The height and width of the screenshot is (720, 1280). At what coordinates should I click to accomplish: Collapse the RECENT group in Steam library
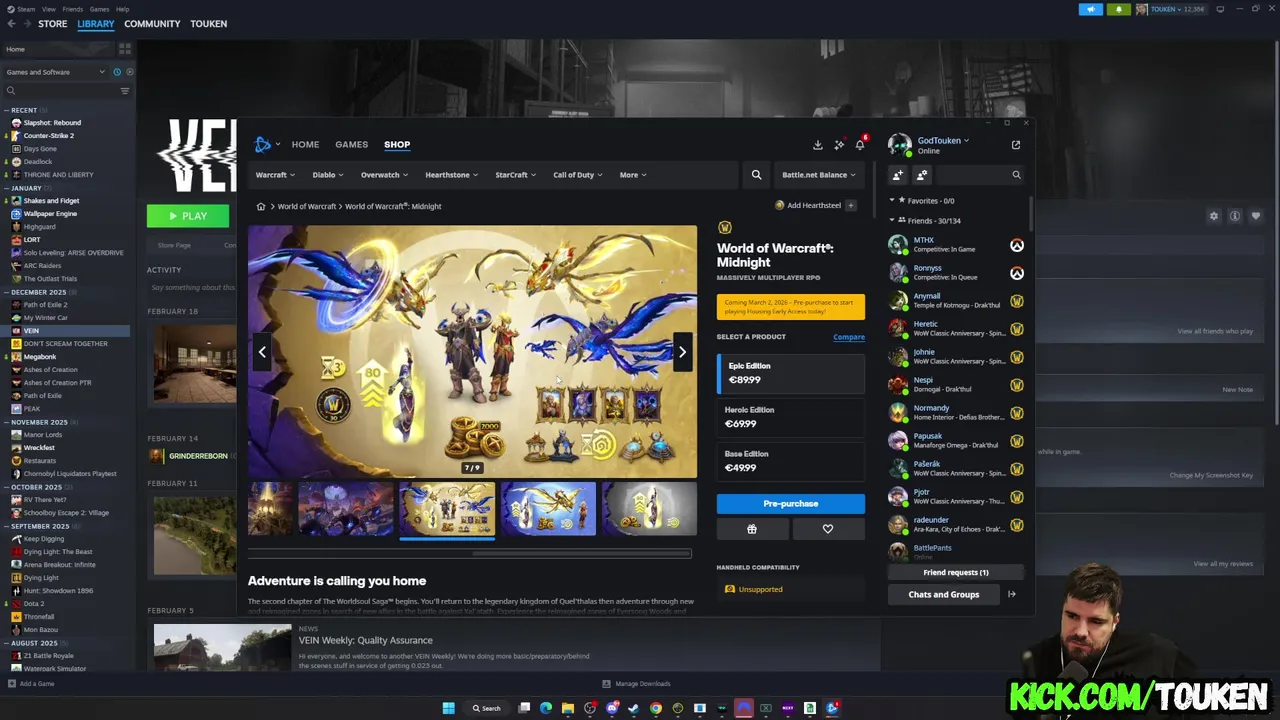click(x=7, y=110)
